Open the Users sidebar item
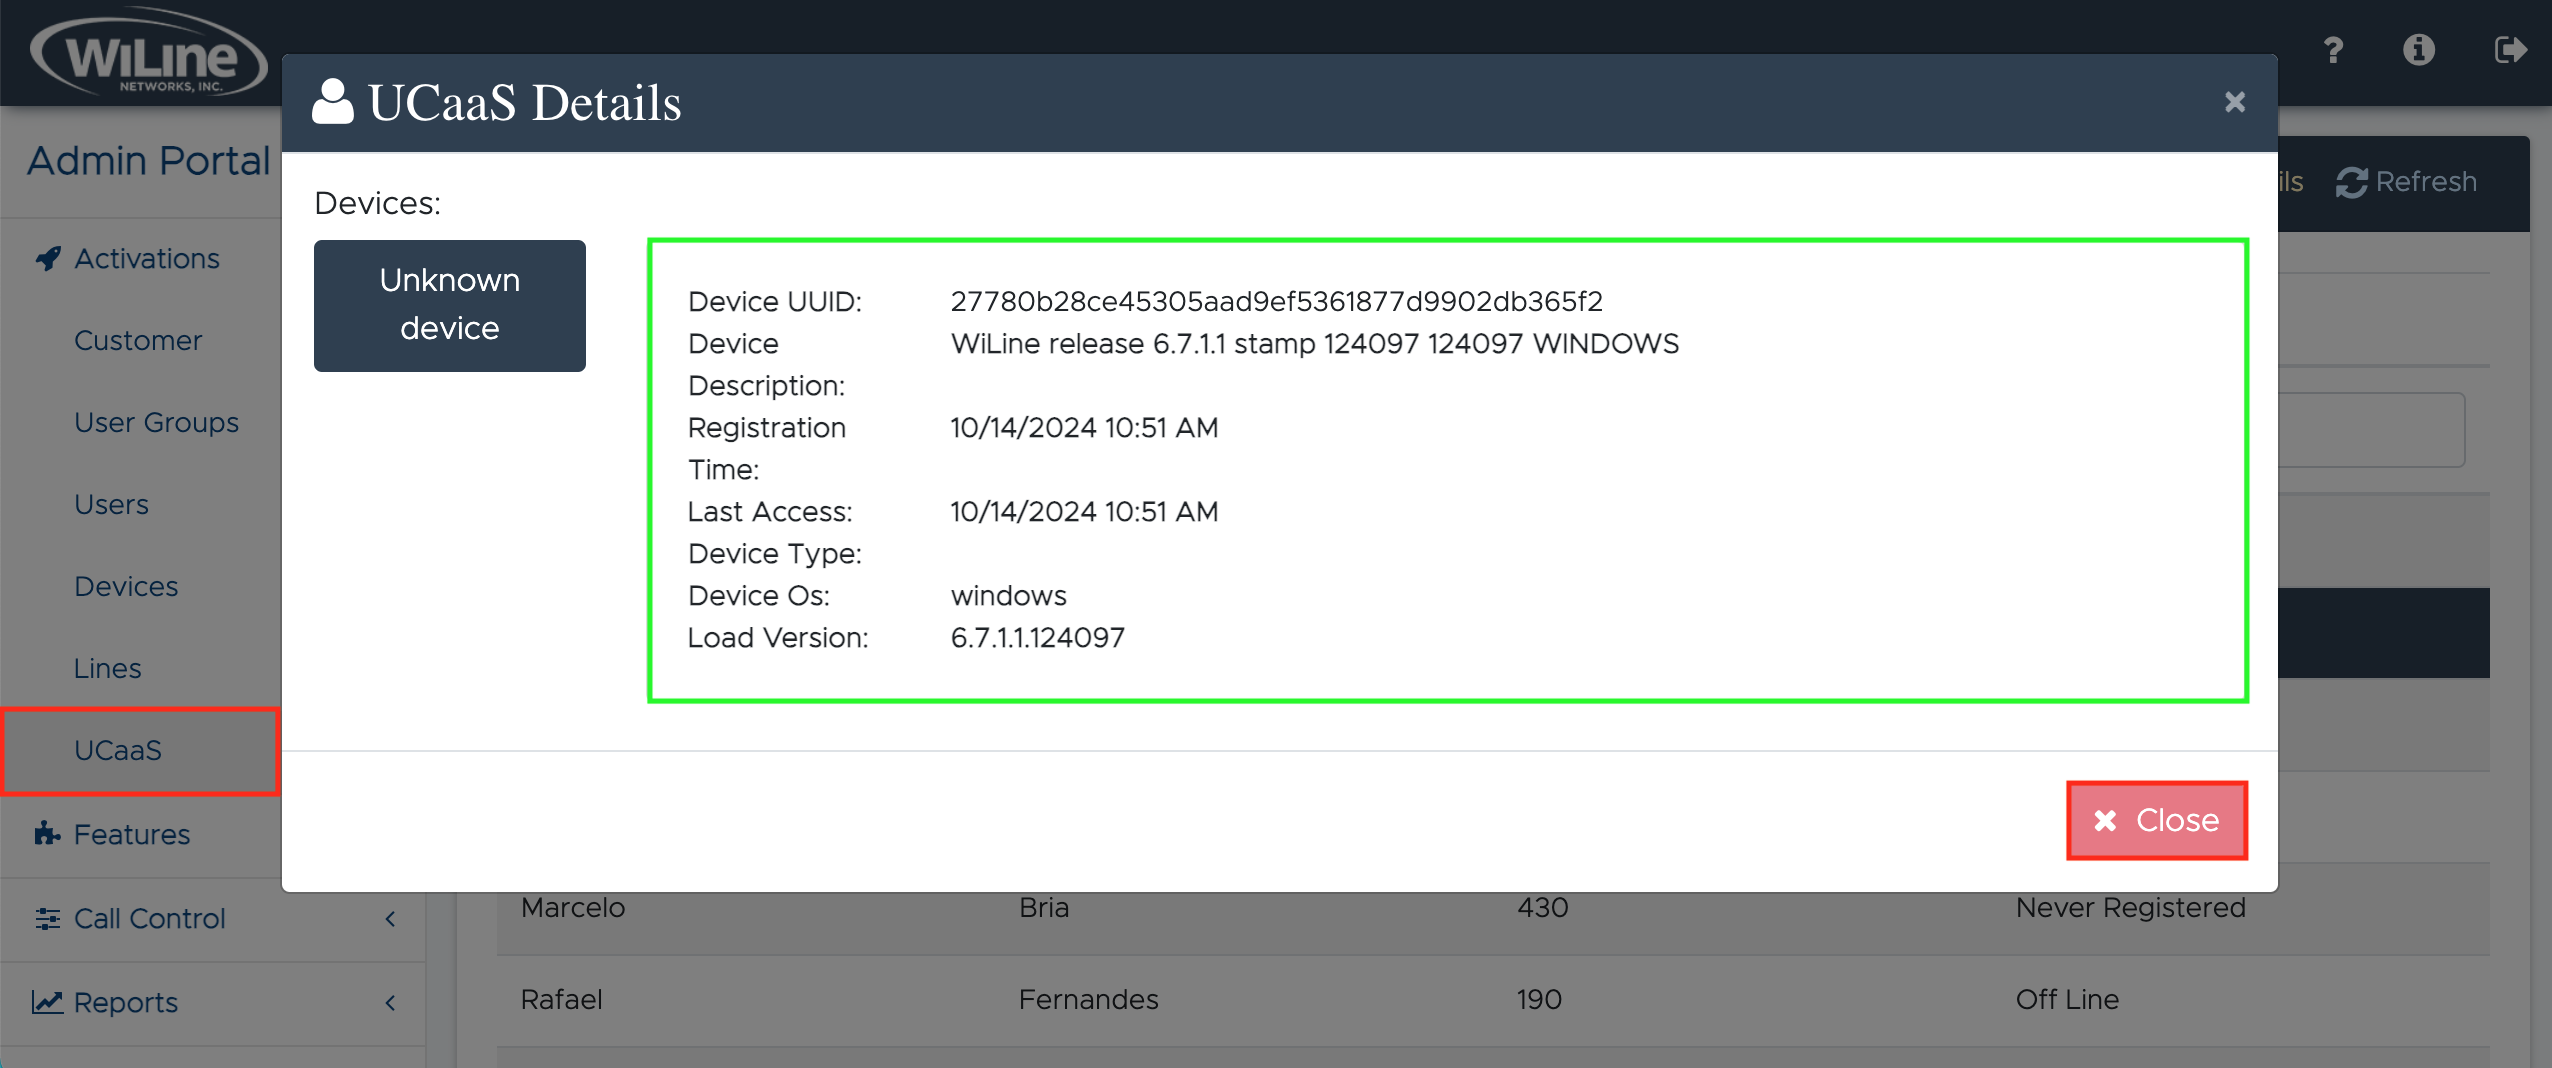2552x1068 pixels. tap(111, 504)
